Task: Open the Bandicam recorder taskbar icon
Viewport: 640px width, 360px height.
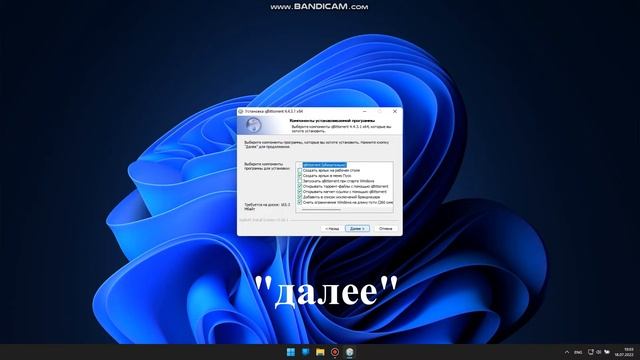Action: (335, 352)
